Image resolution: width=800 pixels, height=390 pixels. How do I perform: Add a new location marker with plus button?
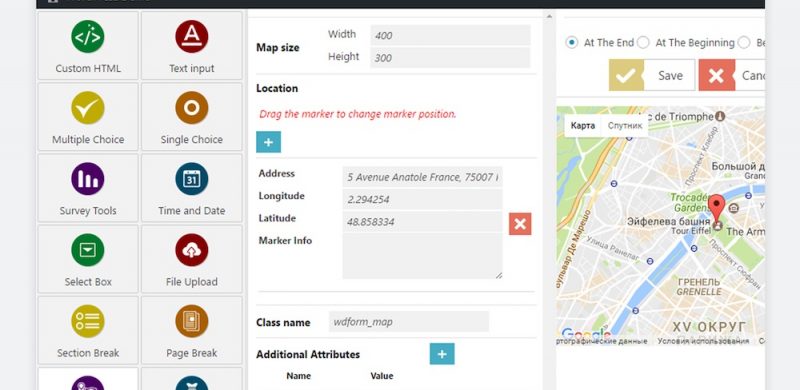268,142
